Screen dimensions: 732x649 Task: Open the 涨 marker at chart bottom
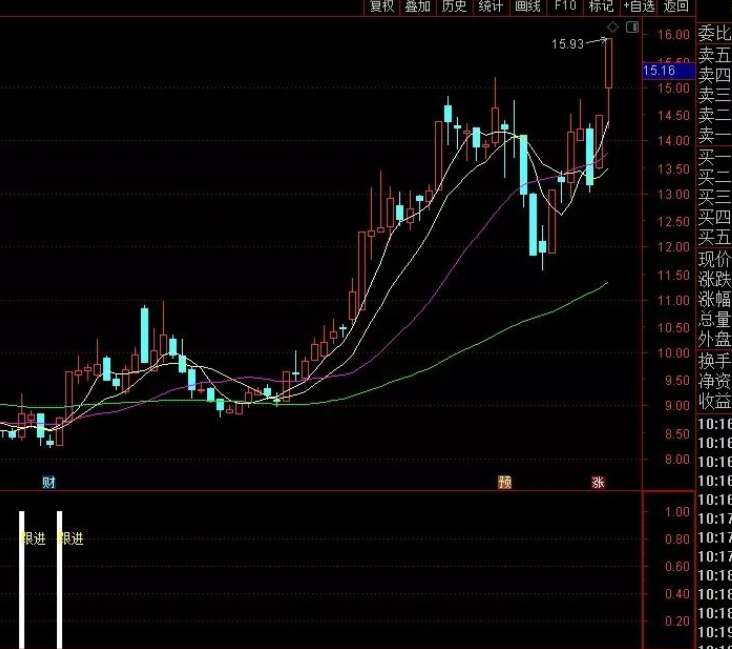point(598,482)
